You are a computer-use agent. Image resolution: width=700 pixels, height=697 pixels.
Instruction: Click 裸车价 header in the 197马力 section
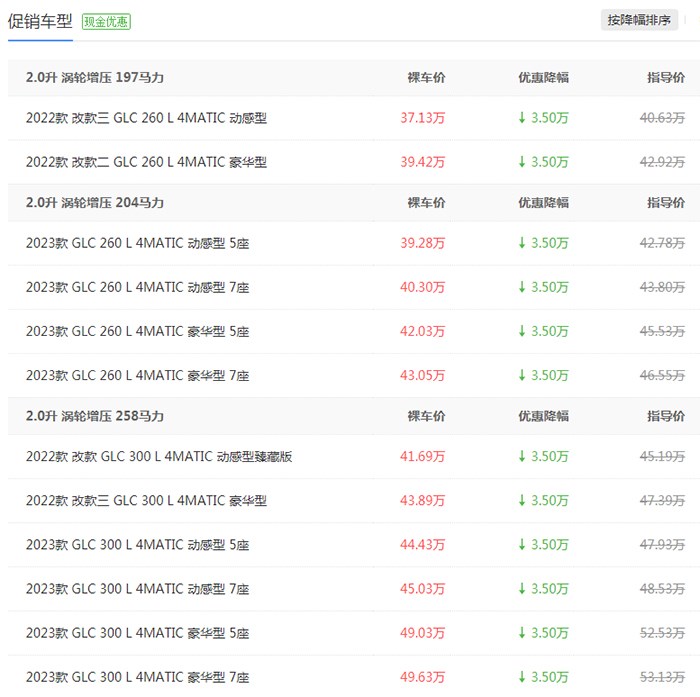coord(426,78)
